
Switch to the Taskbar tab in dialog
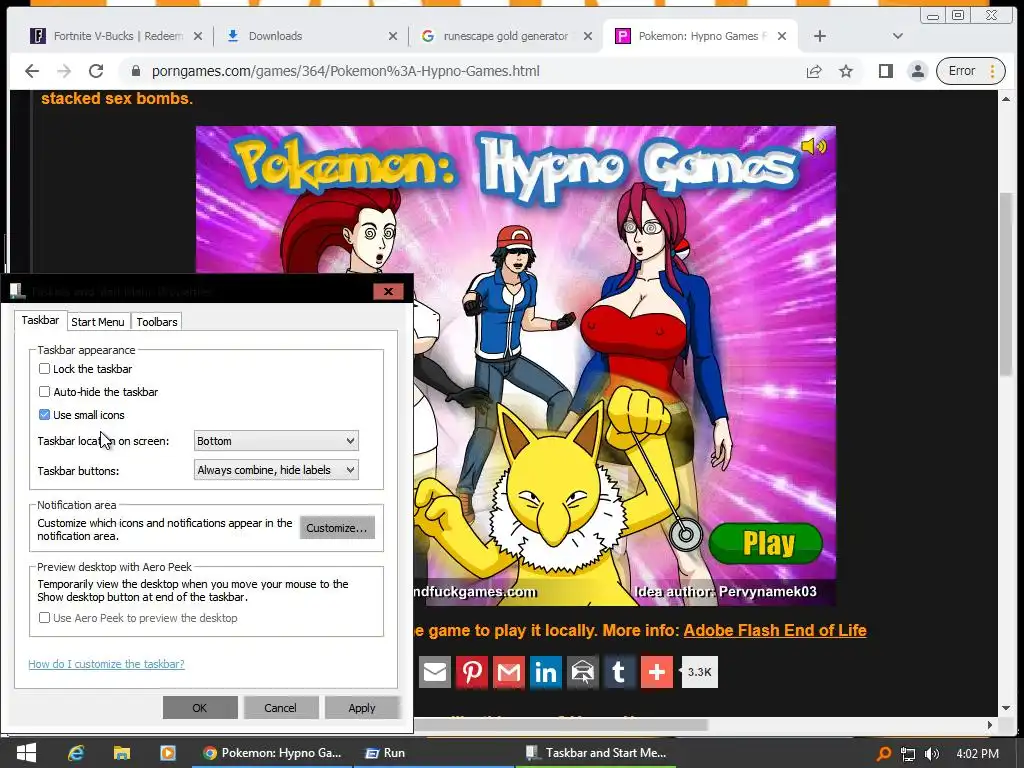point(40,320)
